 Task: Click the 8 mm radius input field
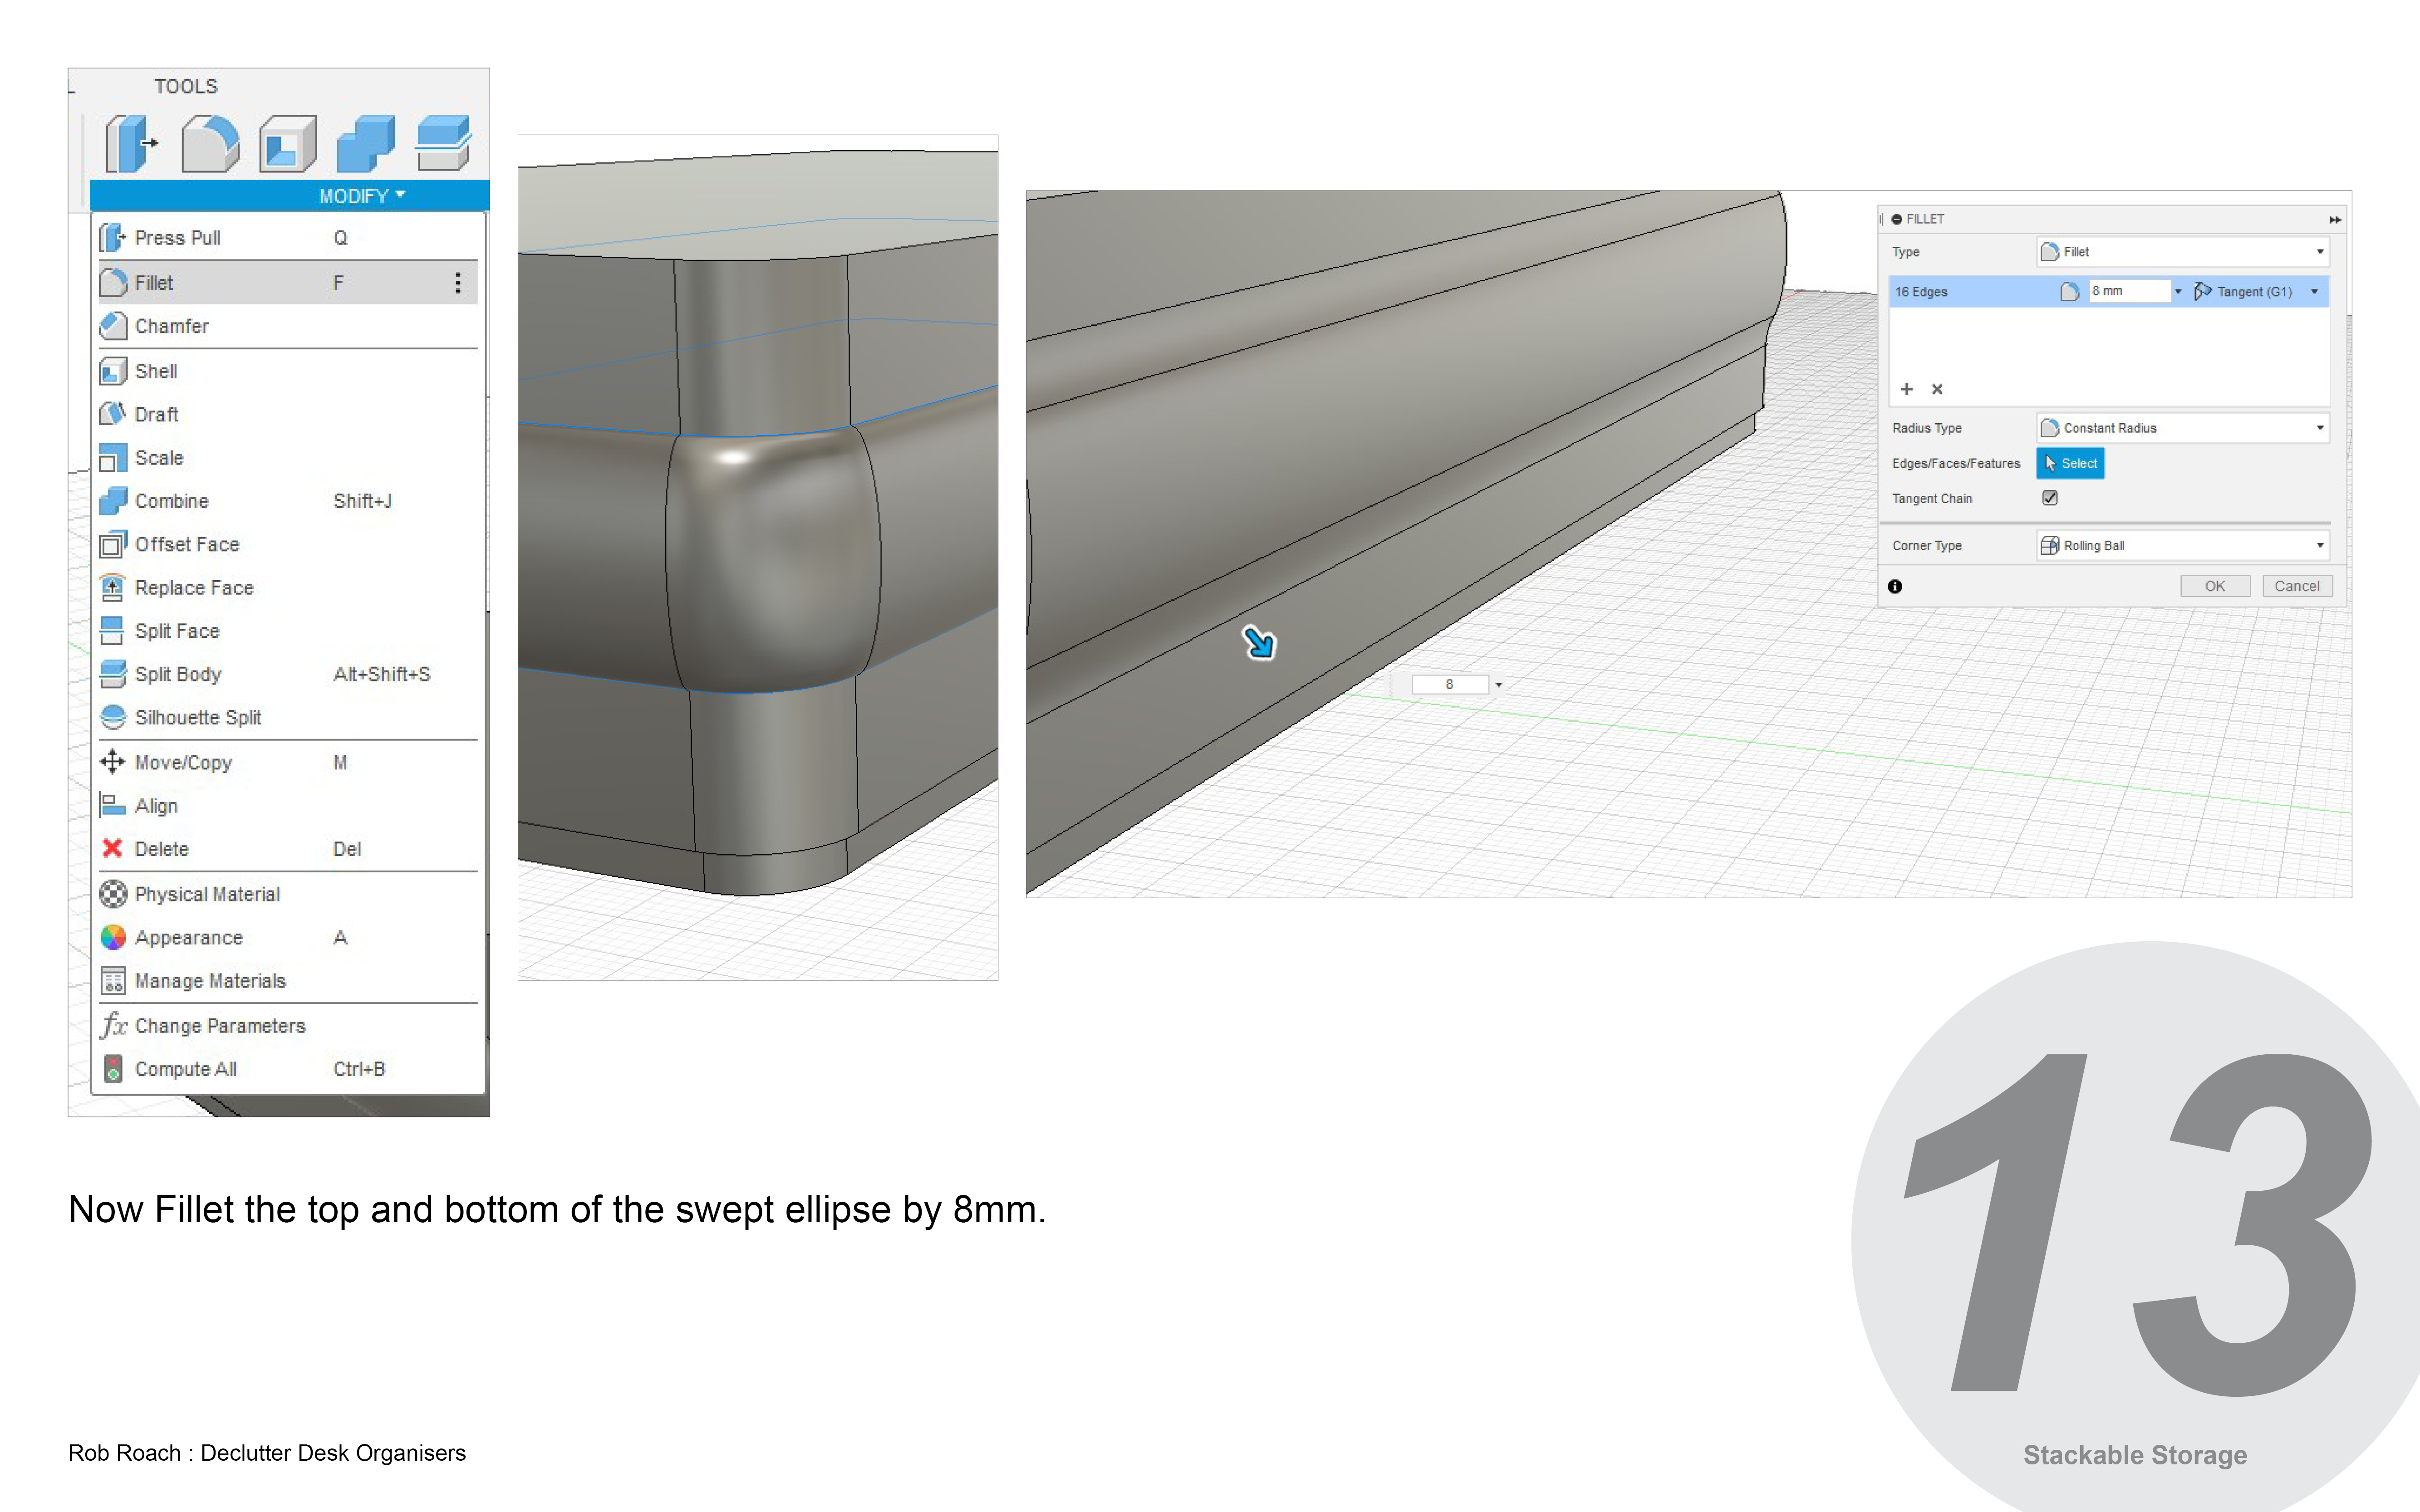point(2128,291)
